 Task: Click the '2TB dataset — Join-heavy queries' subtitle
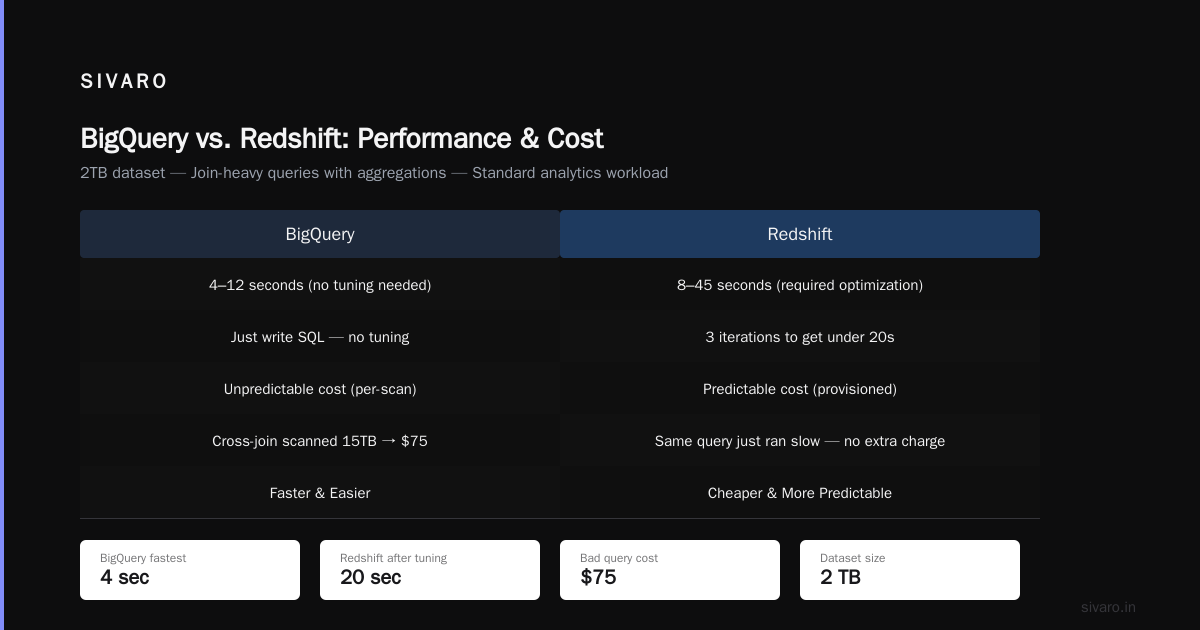tap(374, 173)
